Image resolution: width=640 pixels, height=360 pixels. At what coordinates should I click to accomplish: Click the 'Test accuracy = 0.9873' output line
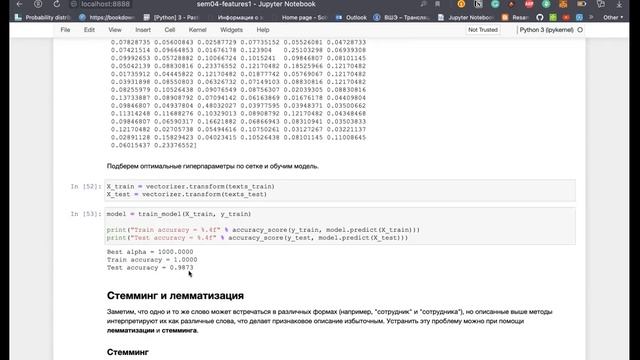(x=150, y=268)
